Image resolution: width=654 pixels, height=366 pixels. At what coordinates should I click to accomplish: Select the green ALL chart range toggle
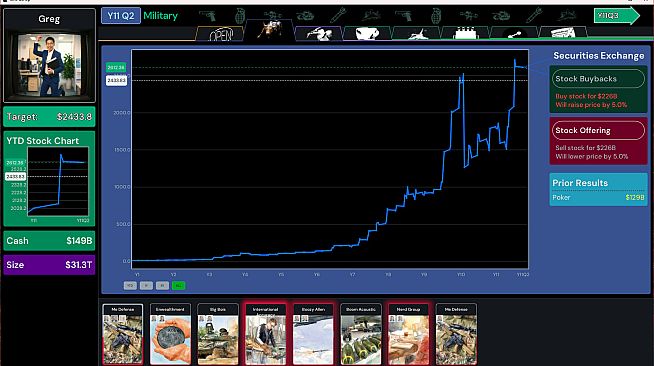click(179, 286)
